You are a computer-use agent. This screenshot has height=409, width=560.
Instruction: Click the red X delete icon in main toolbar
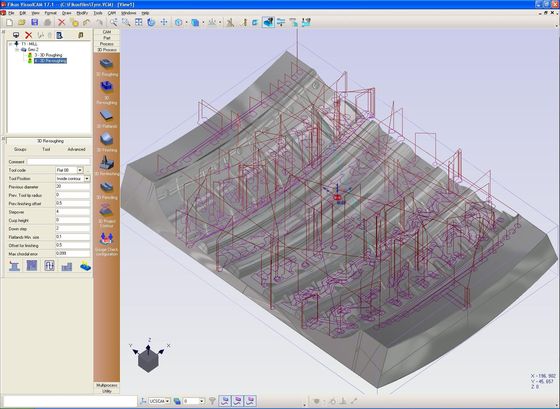click(61, 23)
